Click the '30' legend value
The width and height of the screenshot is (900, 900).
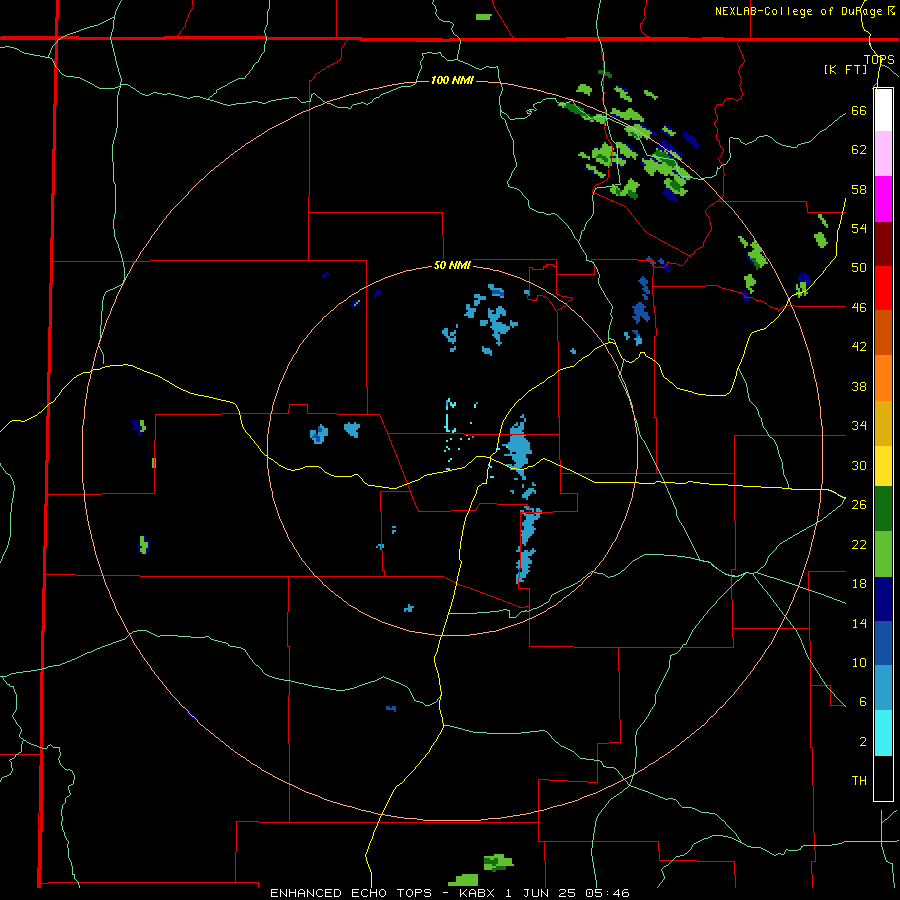859,465
